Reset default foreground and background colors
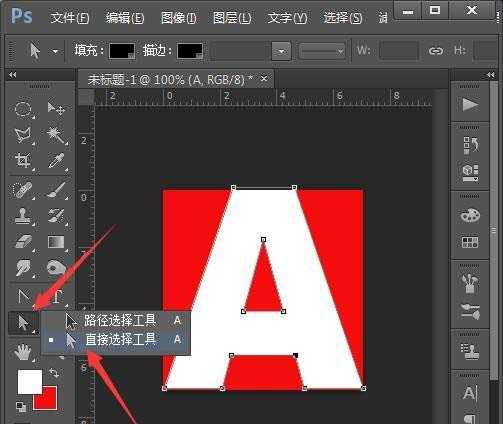Viewport: 503px width, 424px height. [21, 406]
